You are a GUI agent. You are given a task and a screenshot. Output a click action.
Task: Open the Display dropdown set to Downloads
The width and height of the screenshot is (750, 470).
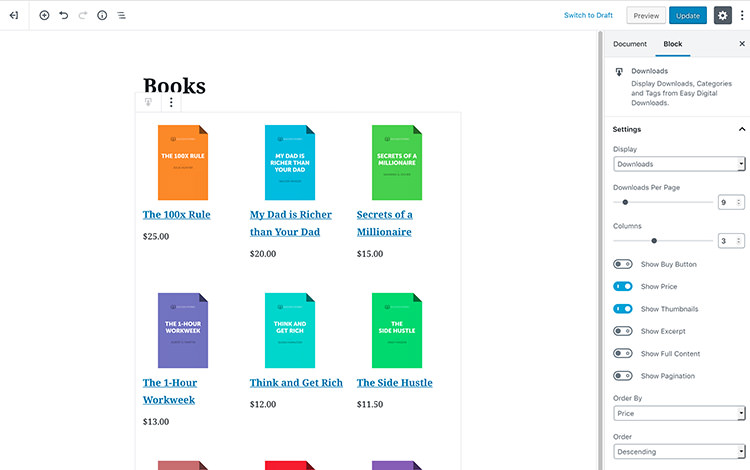[x=679, y=164]
